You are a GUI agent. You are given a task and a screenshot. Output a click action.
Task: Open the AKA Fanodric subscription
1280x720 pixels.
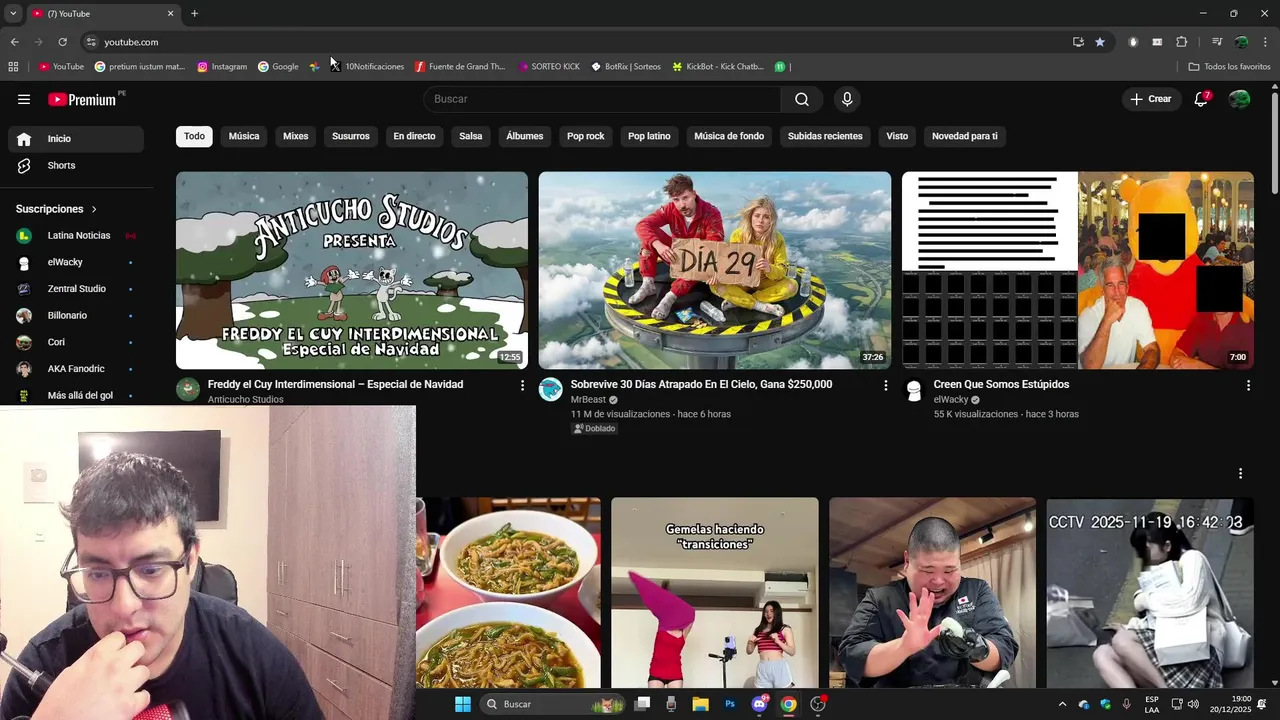(76, 369)
